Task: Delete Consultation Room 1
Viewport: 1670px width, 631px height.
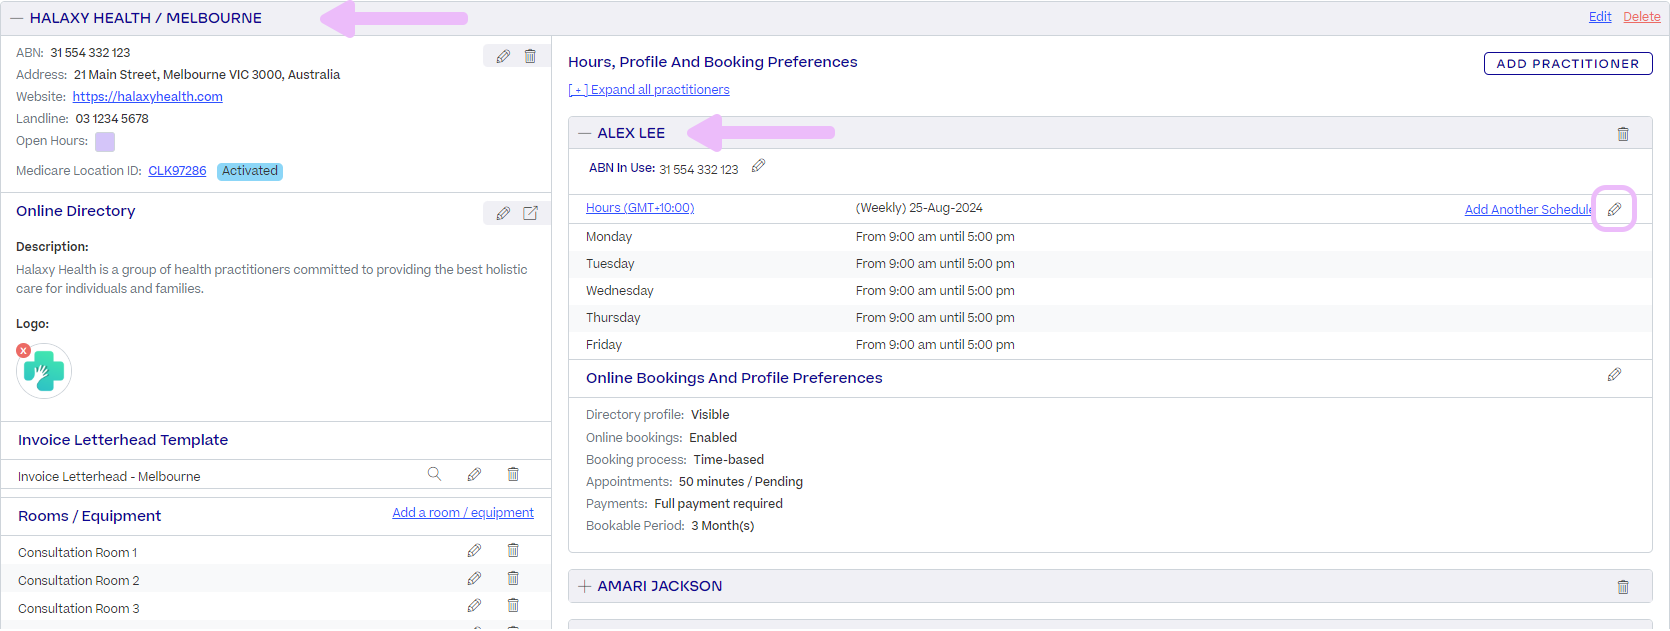Action: coord(513,550)
